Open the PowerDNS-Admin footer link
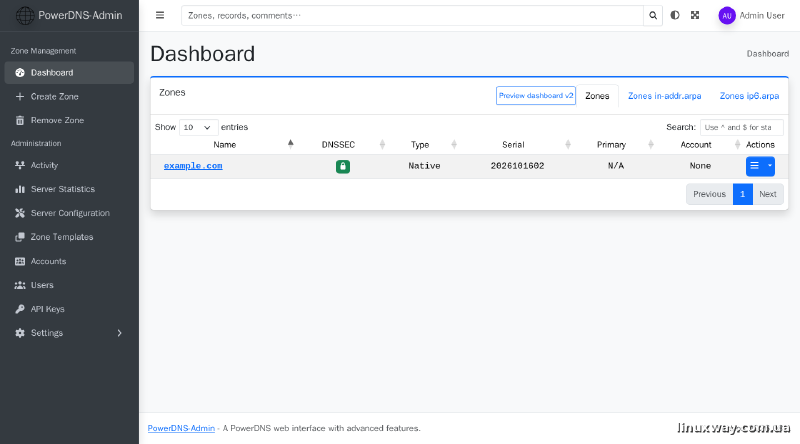800x444 pixels. tap(181, 428)
